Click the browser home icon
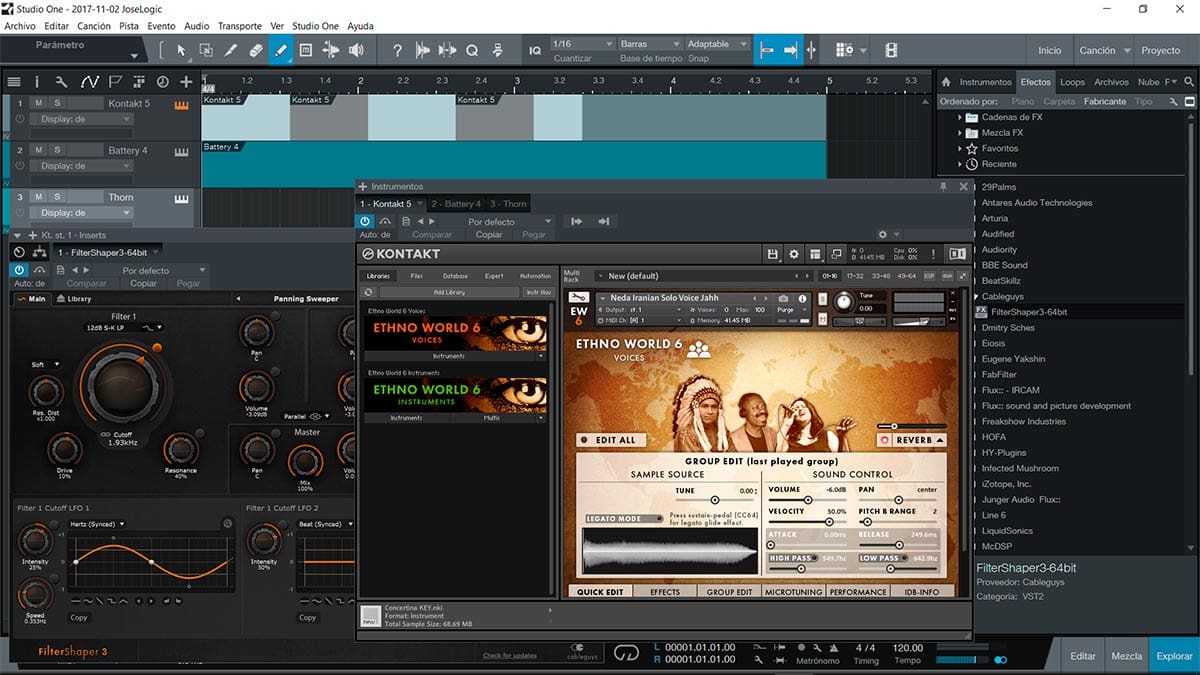 click(x=946, y=82)
